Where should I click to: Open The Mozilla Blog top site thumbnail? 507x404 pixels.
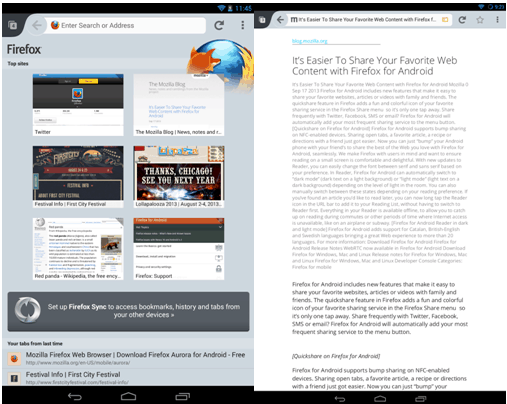click(x=179, y=105)
